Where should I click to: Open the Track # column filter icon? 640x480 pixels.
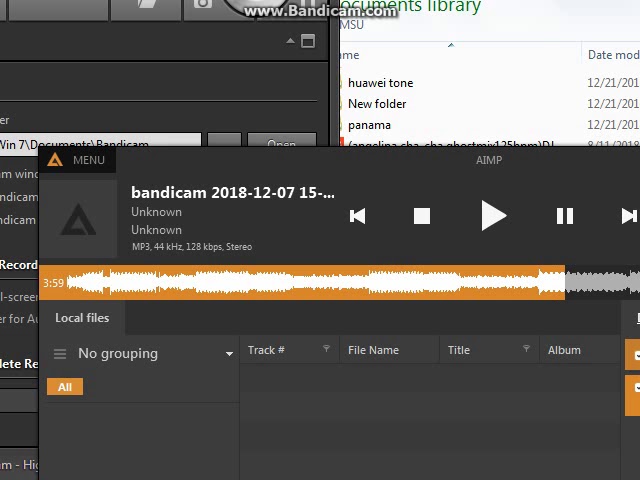tap(326, 348)
